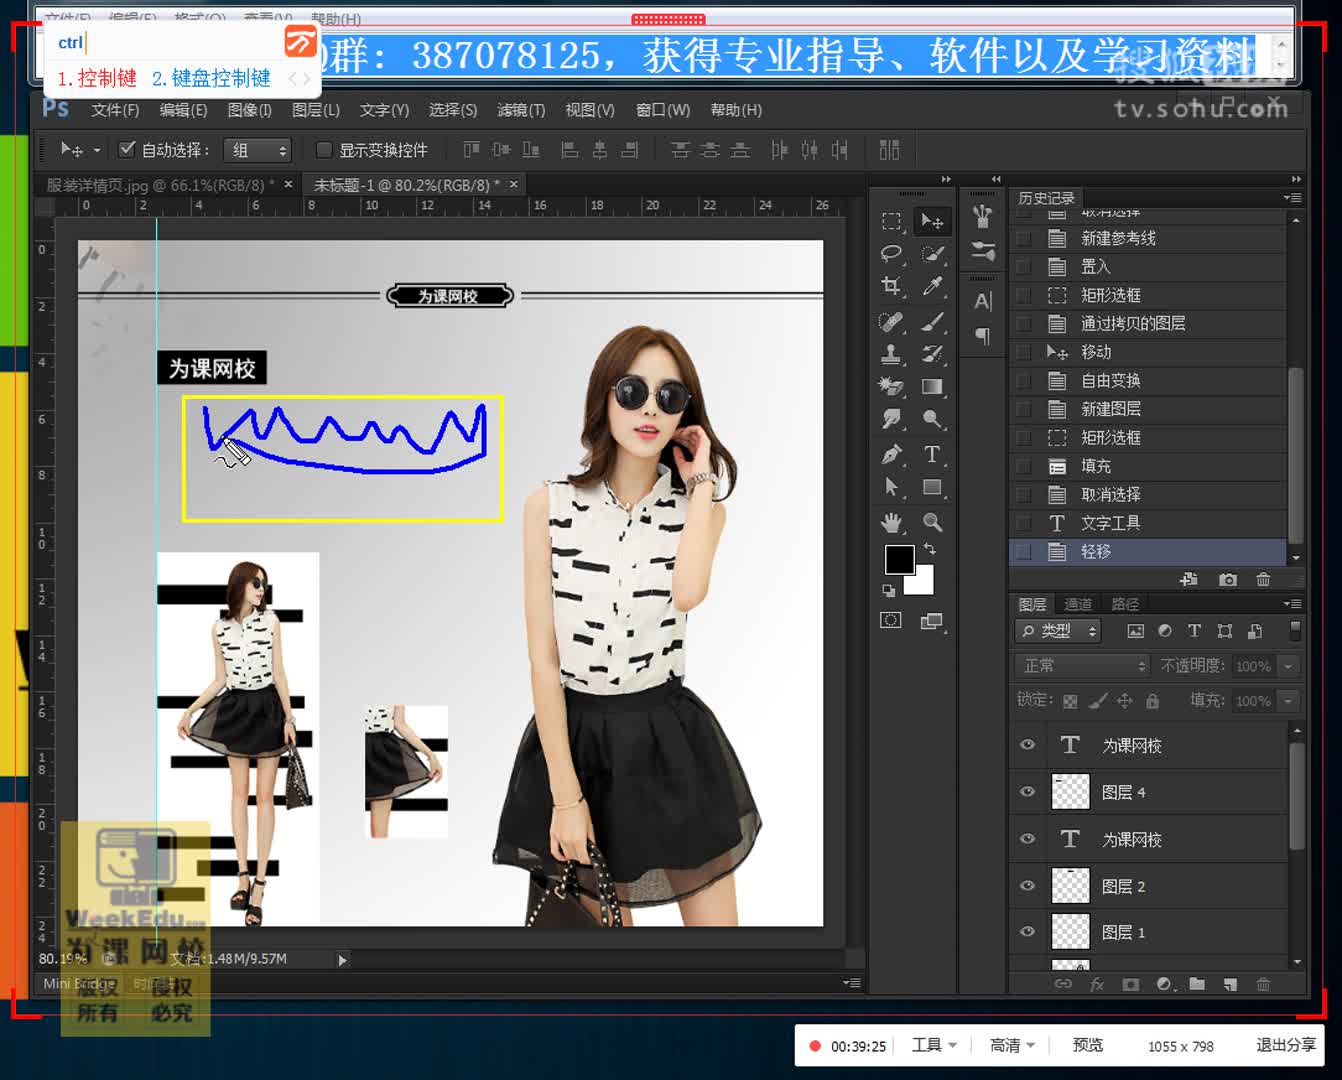This screenshot has width=1342, height=1080.
Task: Add layer style via fx icon
Action: point(1097,984)
